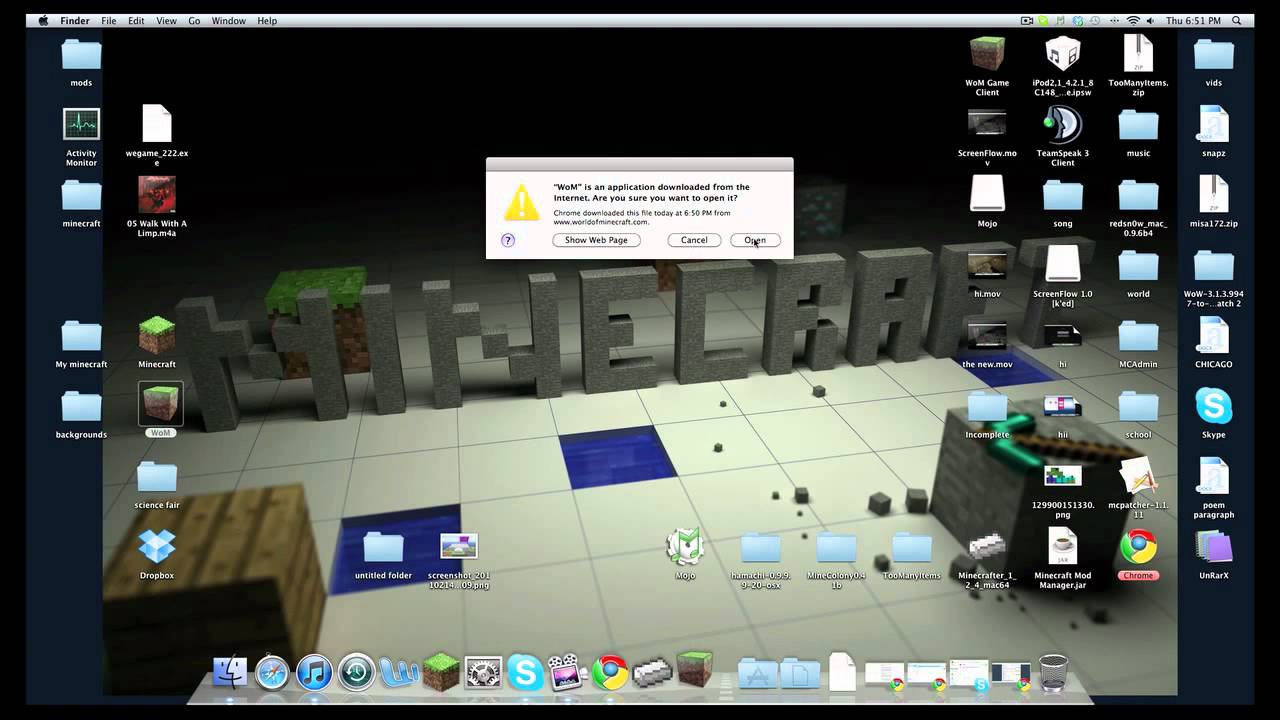Open the Finder menu in menu bar
This screenshot has width=1280, height=720.
tap(75, 20)
